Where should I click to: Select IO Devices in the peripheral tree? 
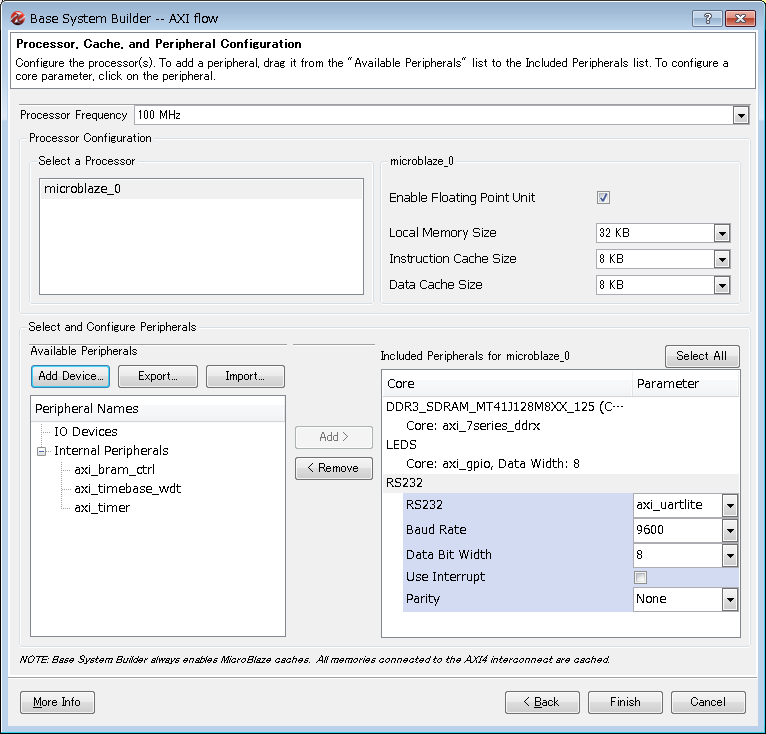pos(86,432)
